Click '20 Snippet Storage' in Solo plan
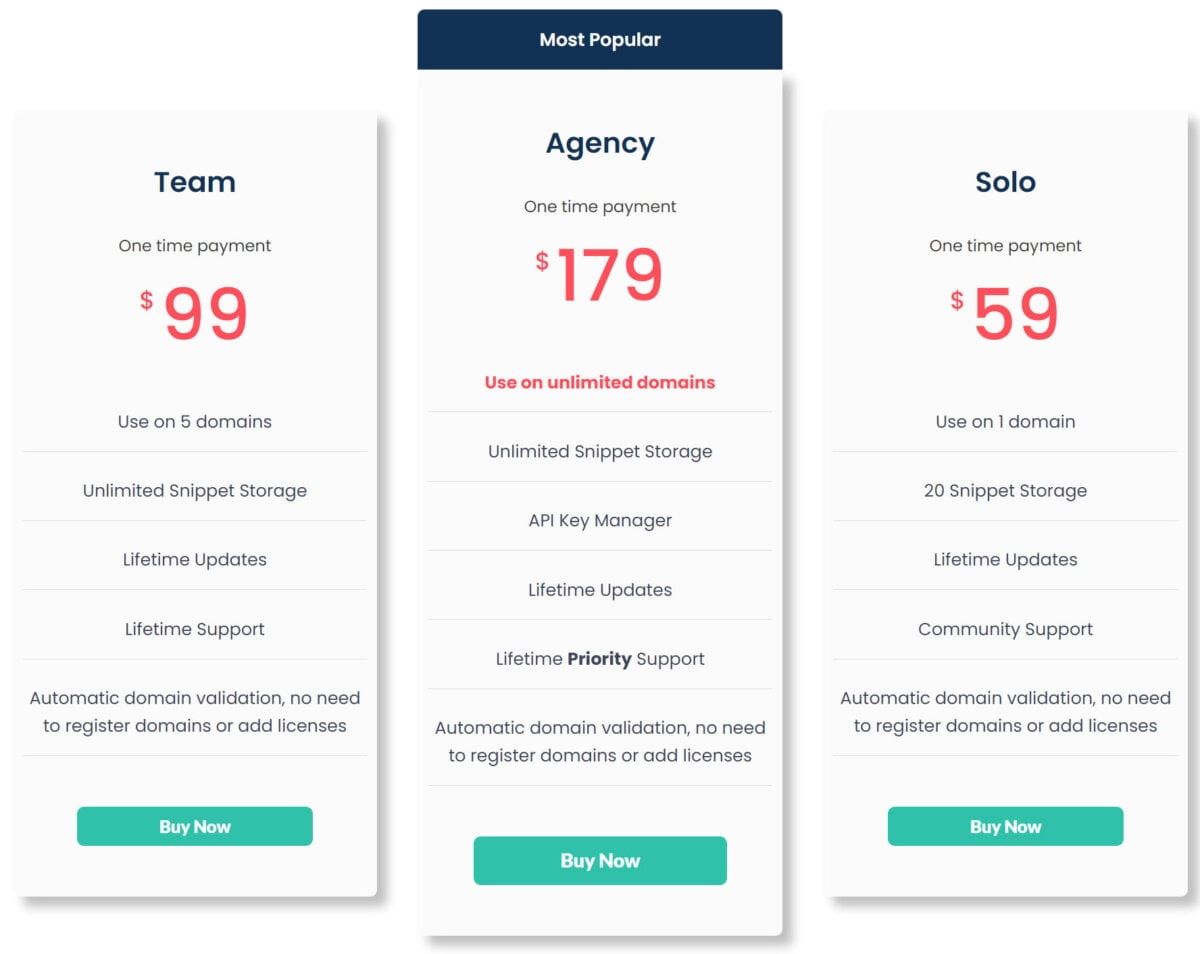Image resolution: width=1200 pixels, height=954 pixels. pos(1005,490)
